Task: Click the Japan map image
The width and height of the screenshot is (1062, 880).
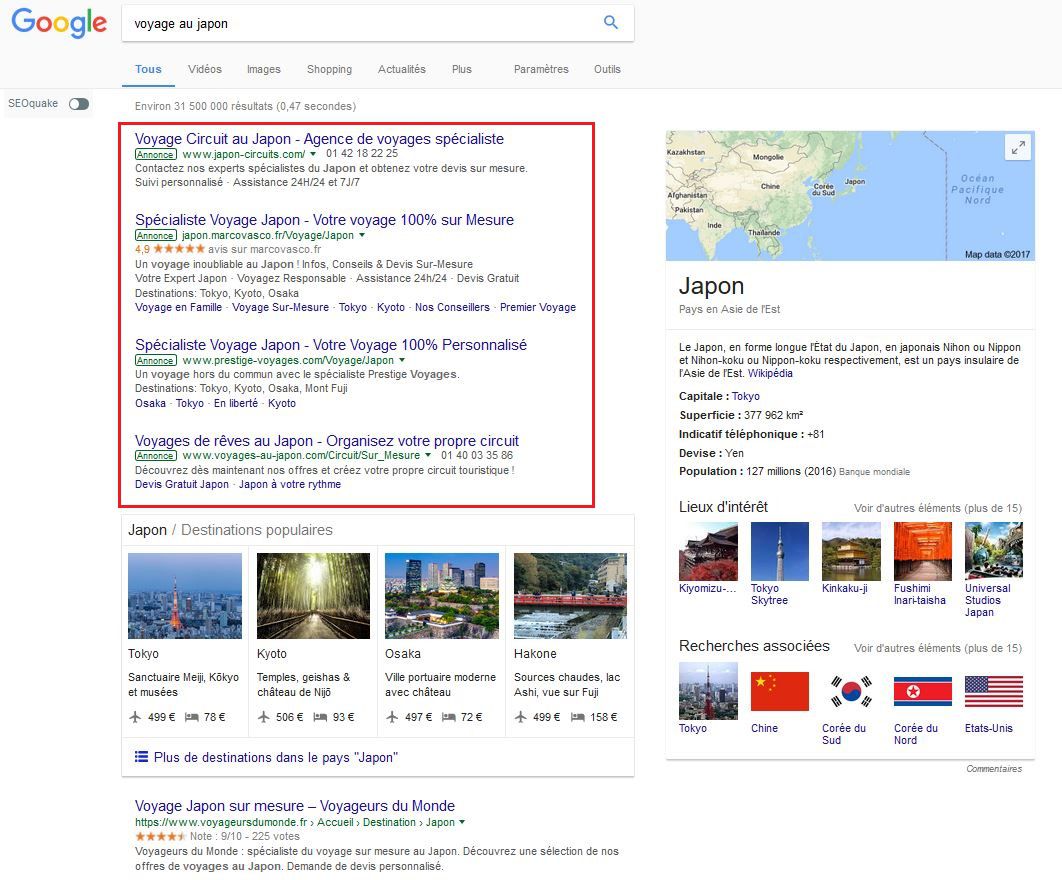Action: coord(850,195)
